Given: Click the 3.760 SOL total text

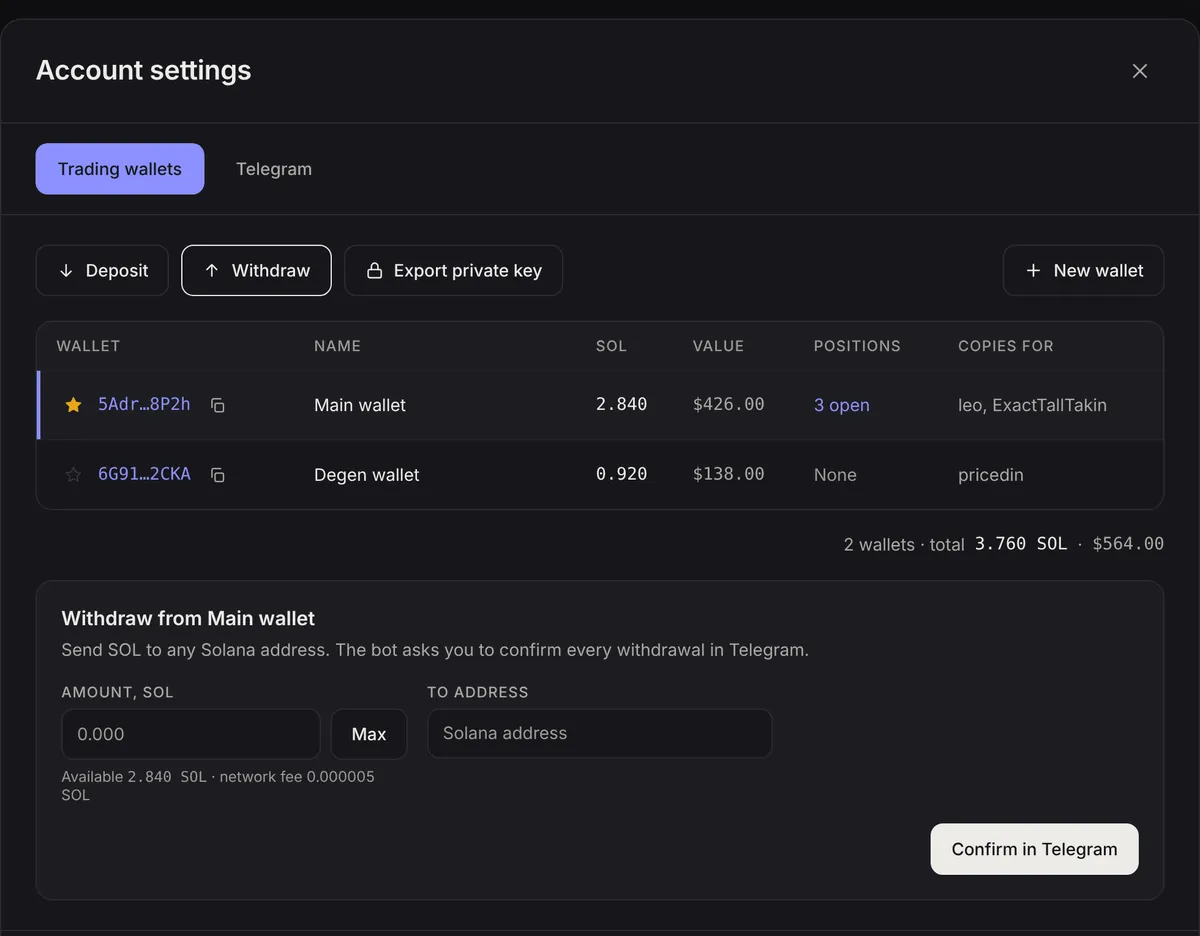Looking at the screenshot, I should click(1021, 544).
